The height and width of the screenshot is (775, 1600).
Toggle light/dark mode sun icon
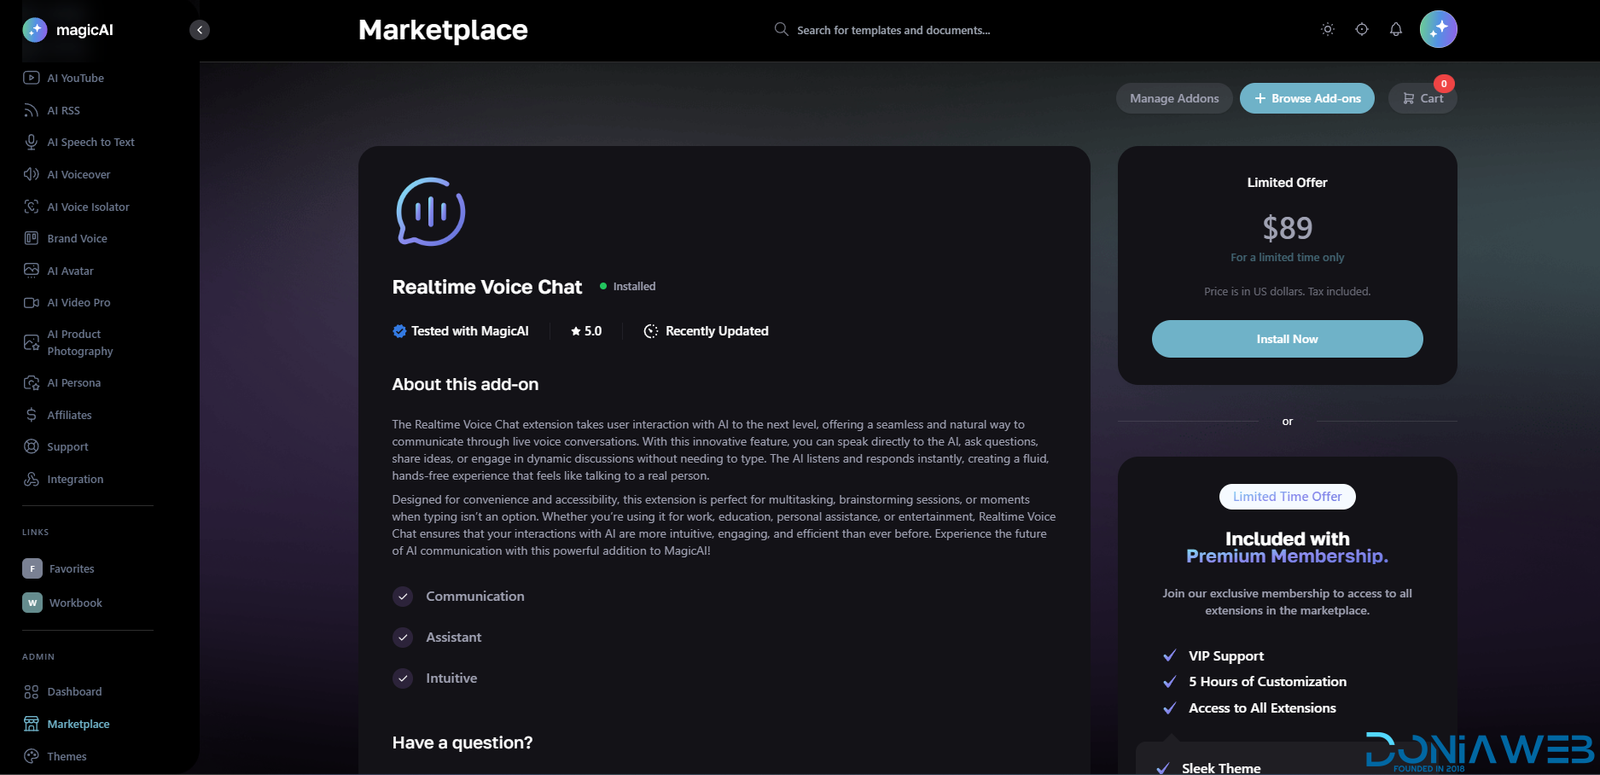click(x=1327, y=30)
